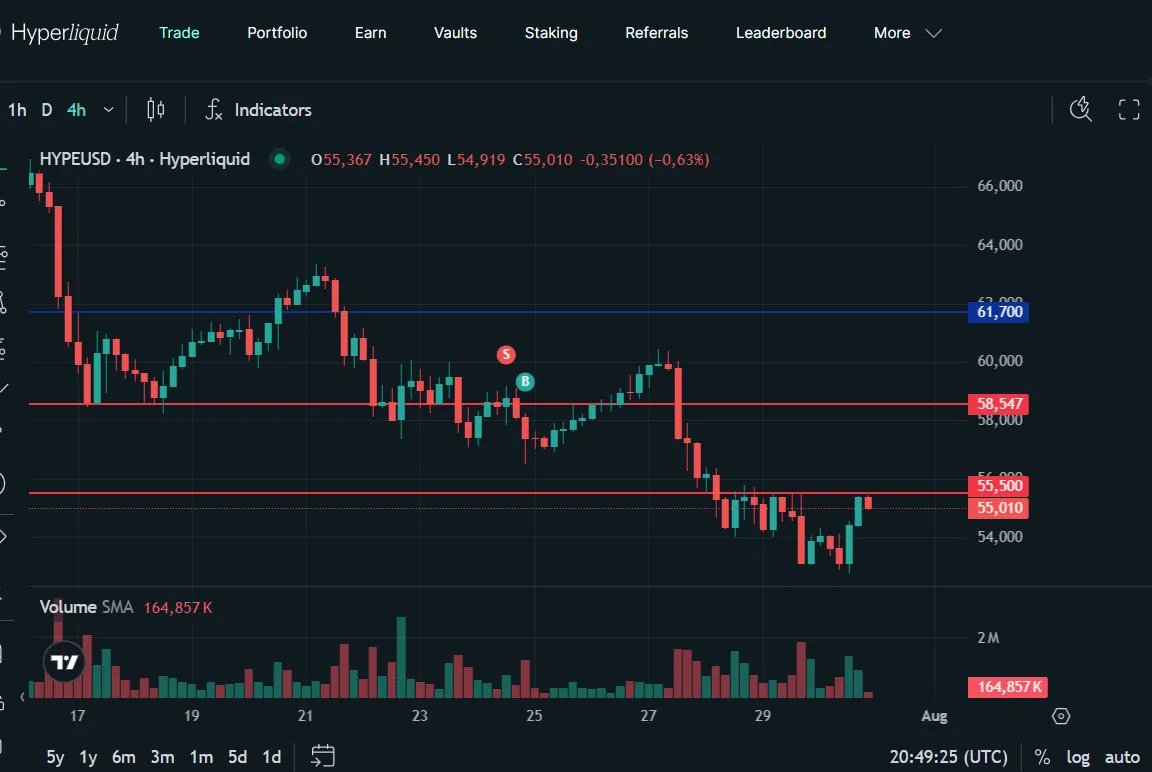Open the Portfolio tab

click(x=277, y=33)
